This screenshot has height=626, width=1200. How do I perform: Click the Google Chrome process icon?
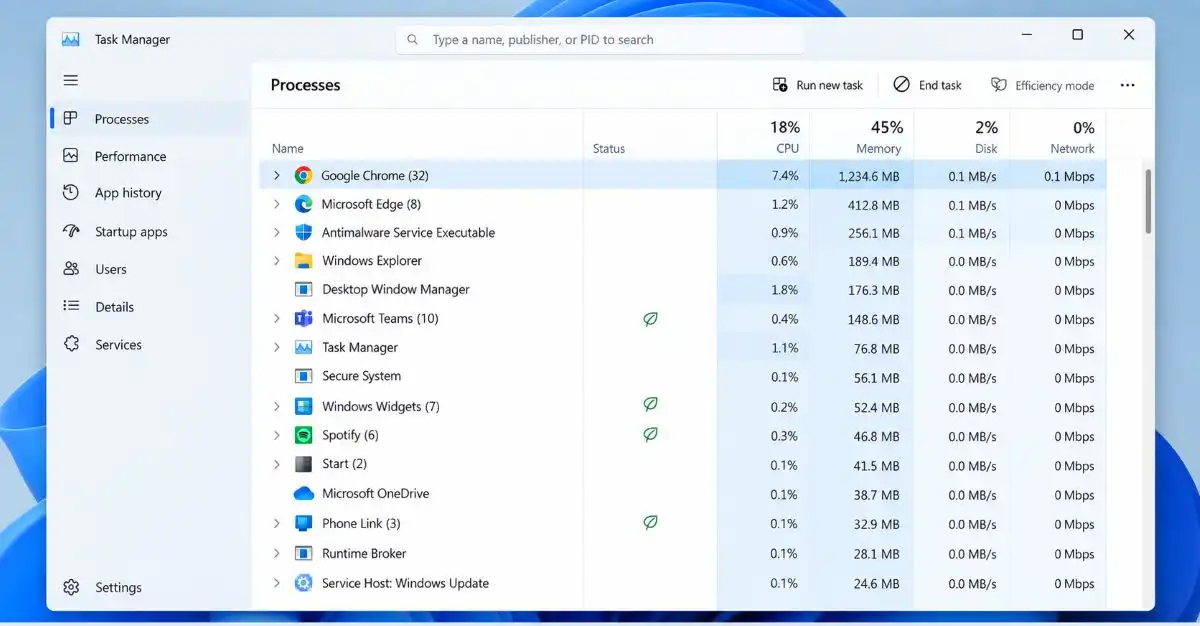[x=303, y=175]
